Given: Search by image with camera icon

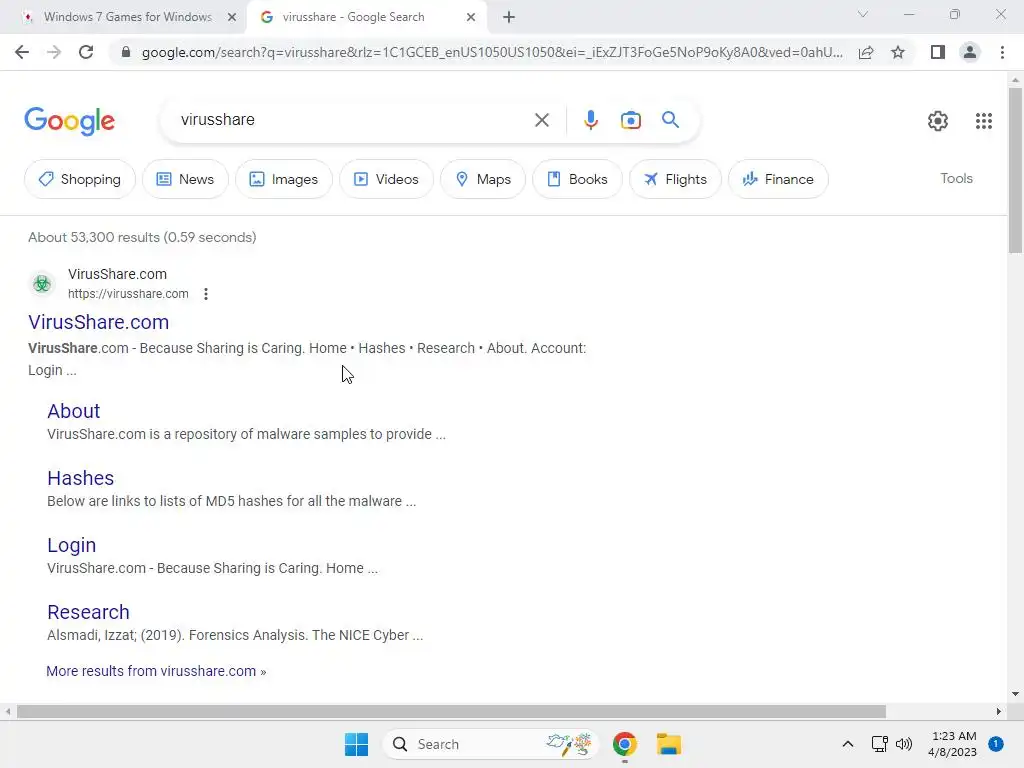Looking at the screenshot, I should 631,120.
